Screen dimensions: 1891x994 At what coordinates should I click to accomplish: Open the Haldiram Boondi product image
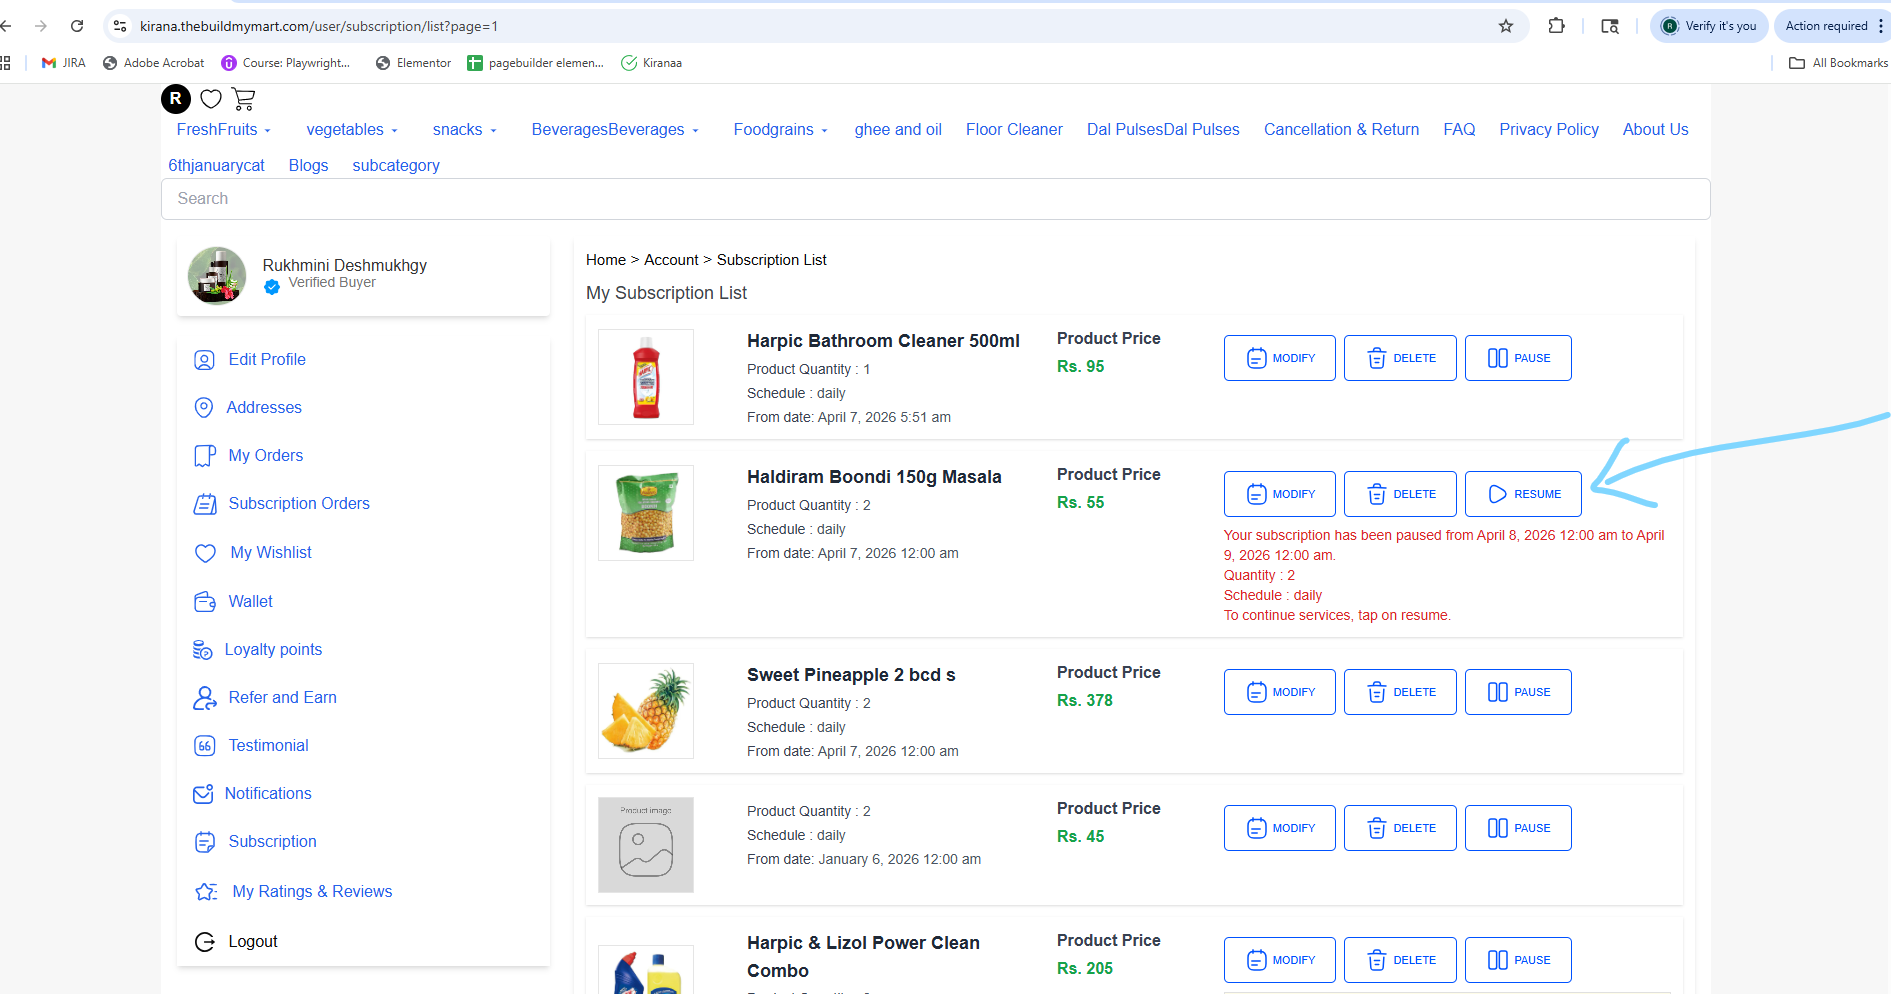click(646, 513)
